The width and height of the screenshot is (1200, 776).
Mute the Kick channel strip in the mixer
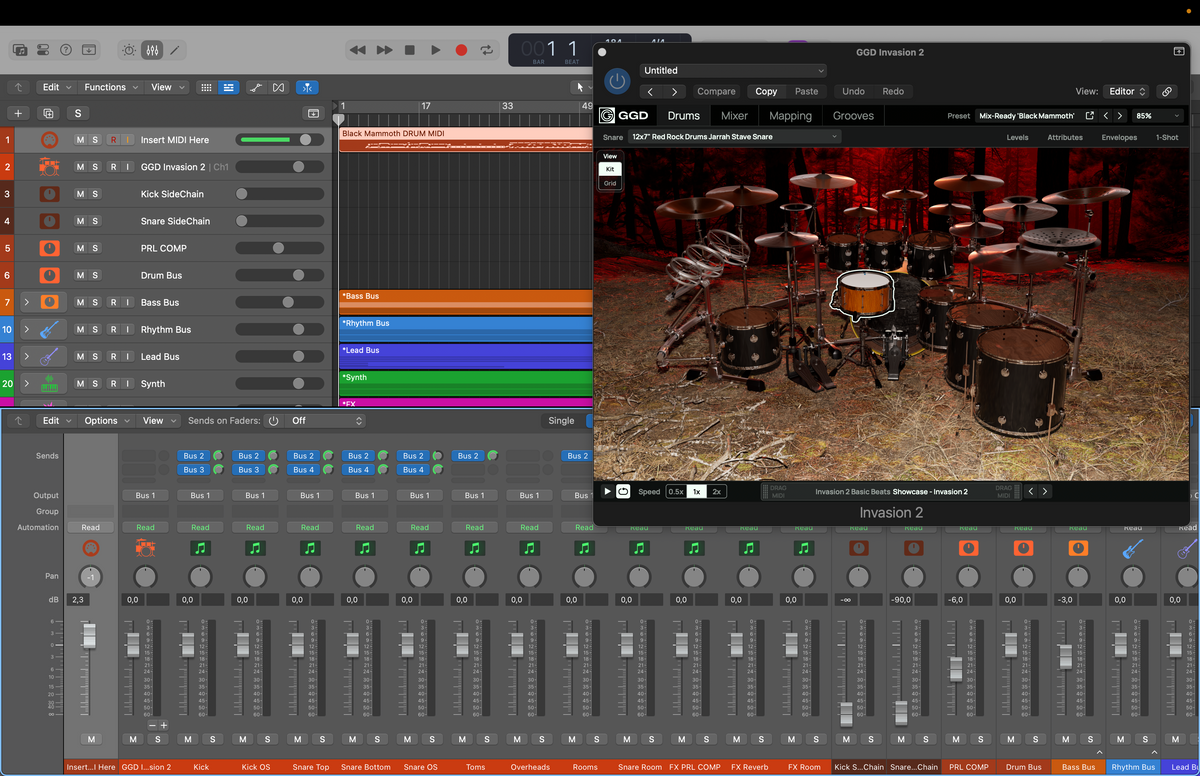pyautogui.click(x=188, y=739)
